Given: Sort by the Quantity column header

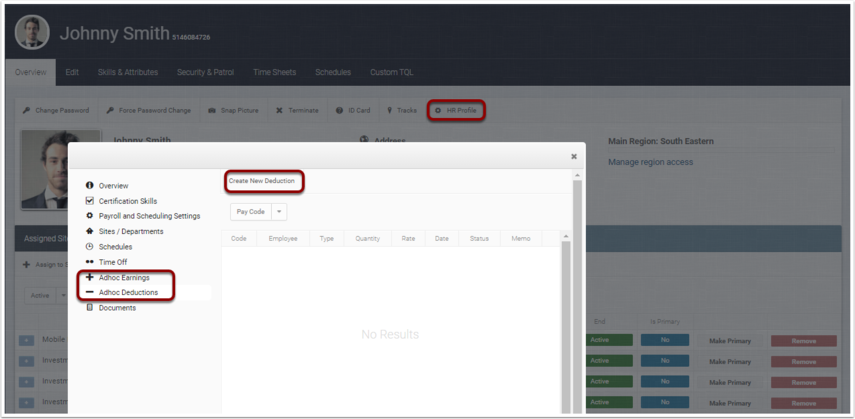Looking at the screenshot, I should [368, 238].
